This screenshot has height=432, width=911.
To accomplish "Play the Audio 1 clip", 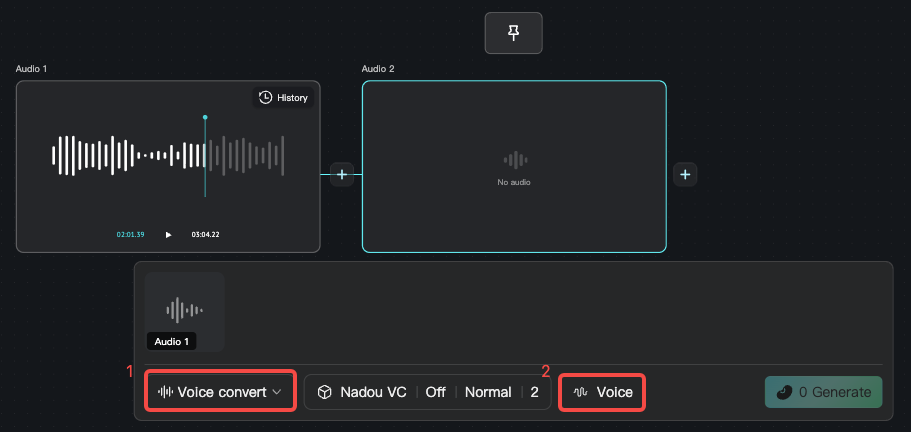I will tap(168, 235).
